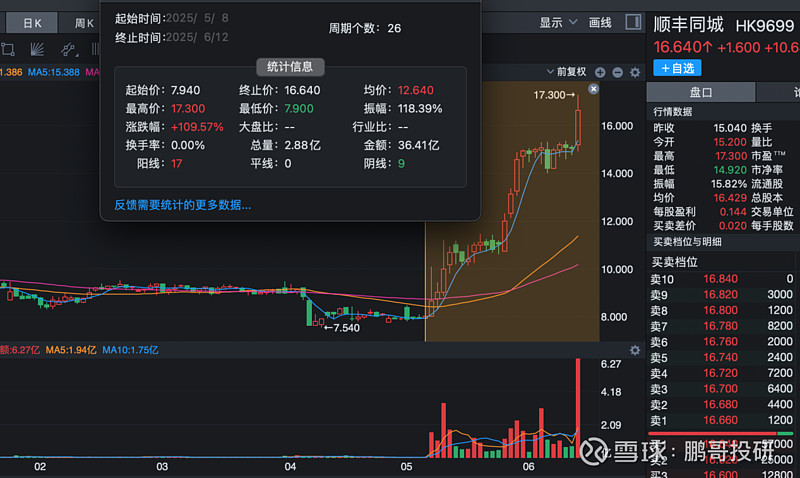The height and width of the screenshot is (478, 800).
Task: Click volume MA10:1.75亿 label
Action: (130, 350)
